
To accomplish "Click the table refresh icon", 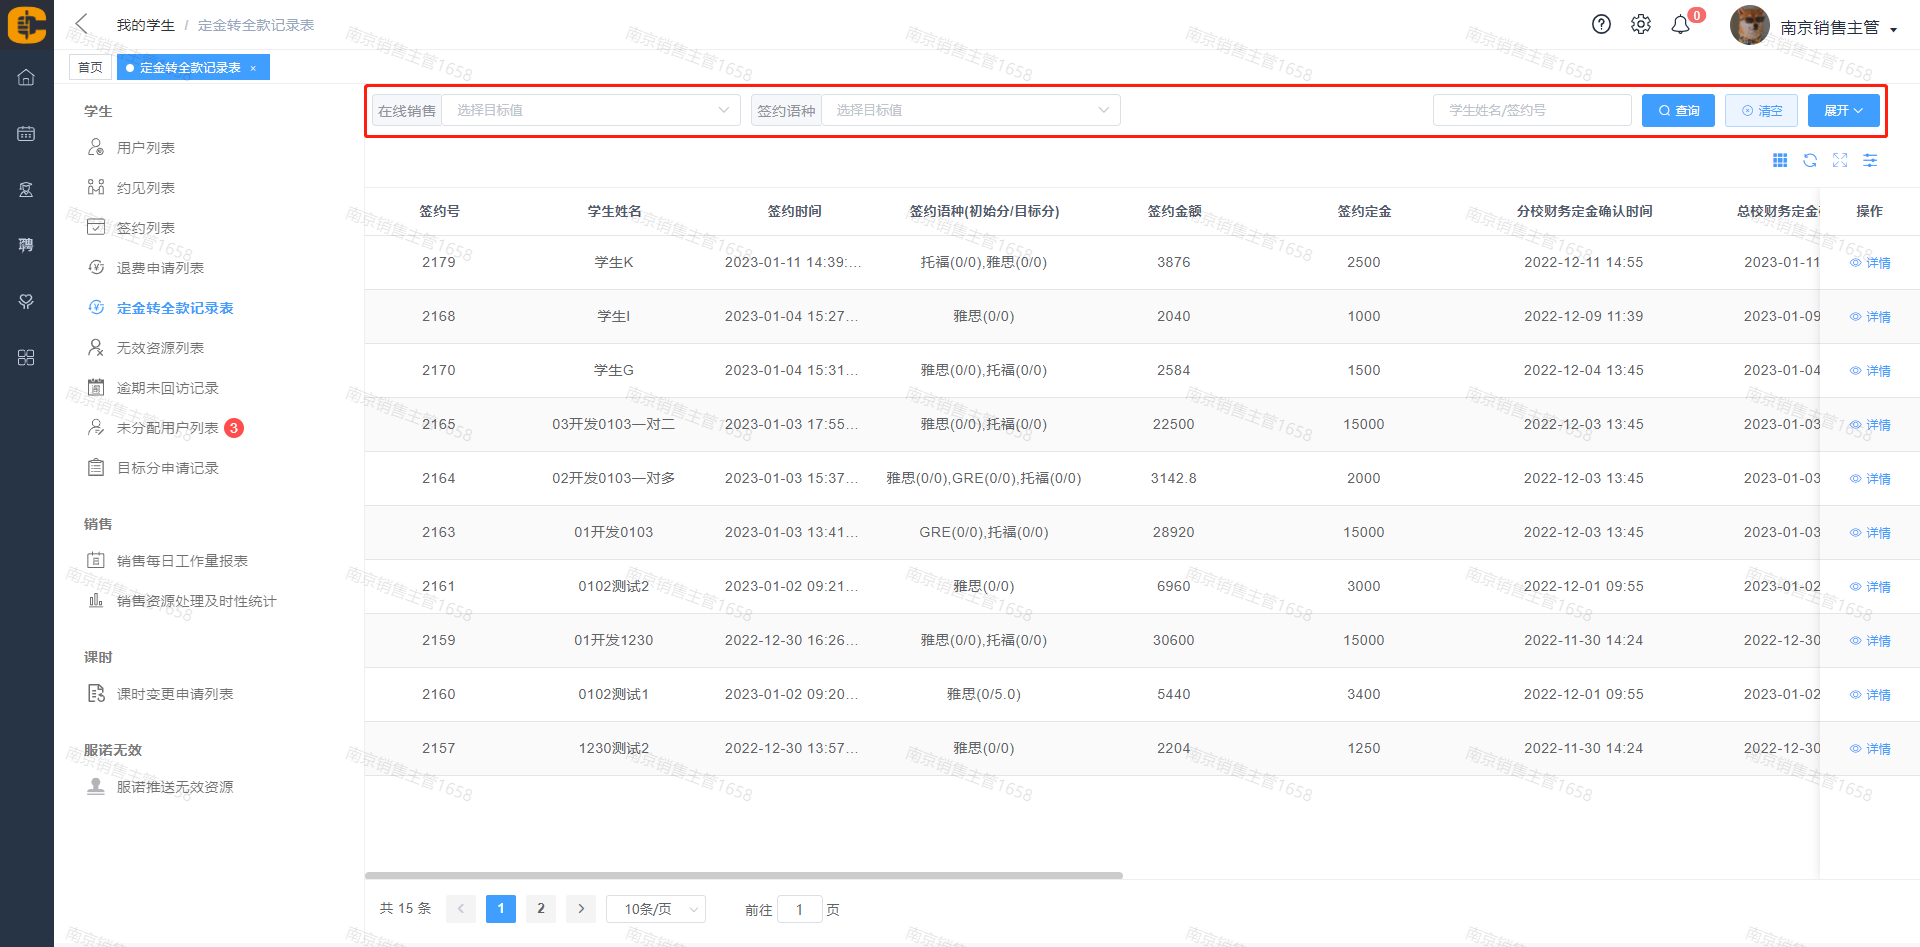I will click(1810, 160).
